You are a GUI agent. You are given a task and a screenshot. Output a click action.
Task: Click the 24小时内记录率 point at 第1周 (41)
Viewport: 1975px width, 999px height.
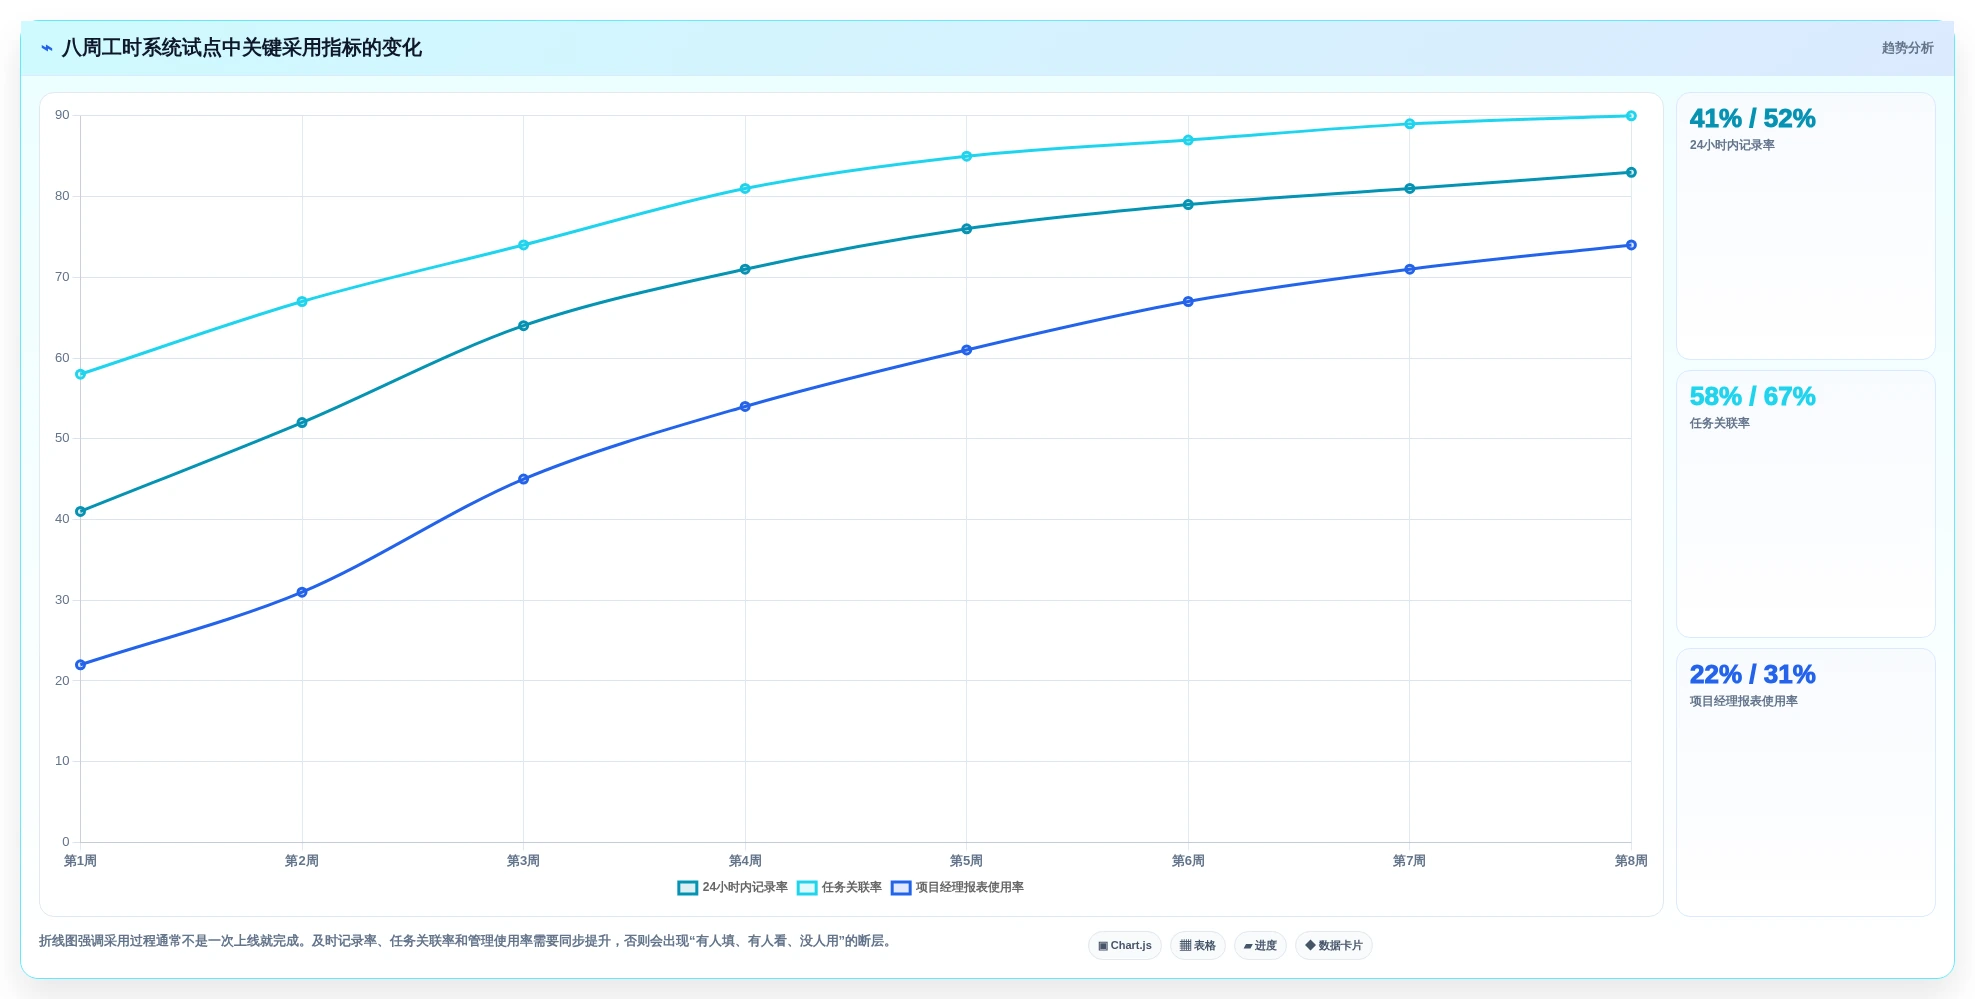(81, 511)
